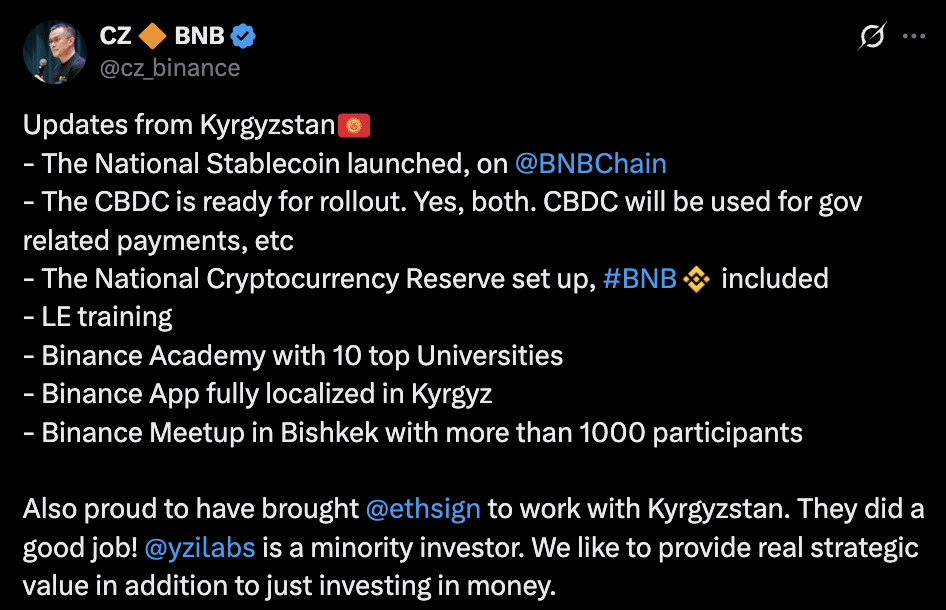Go to the @ethsign profile mention
Viewport: 946px width, 610px height.
point(423,508)
